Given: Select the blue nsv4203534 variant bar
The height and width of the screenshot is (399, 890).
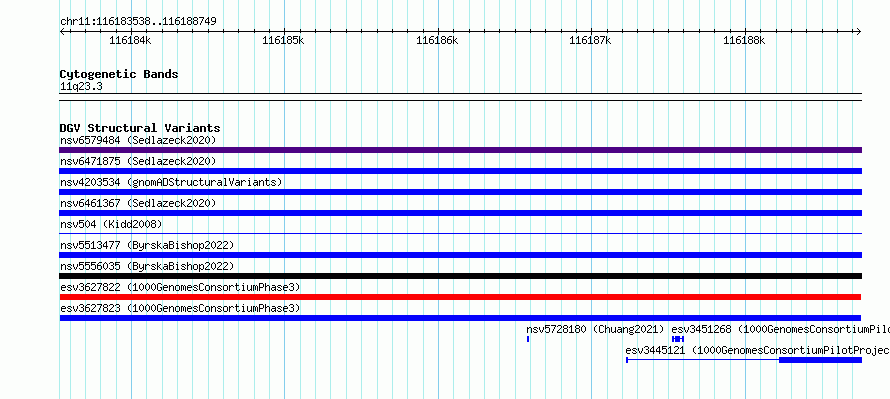Looking at the screenshot, I should [460, 192].
